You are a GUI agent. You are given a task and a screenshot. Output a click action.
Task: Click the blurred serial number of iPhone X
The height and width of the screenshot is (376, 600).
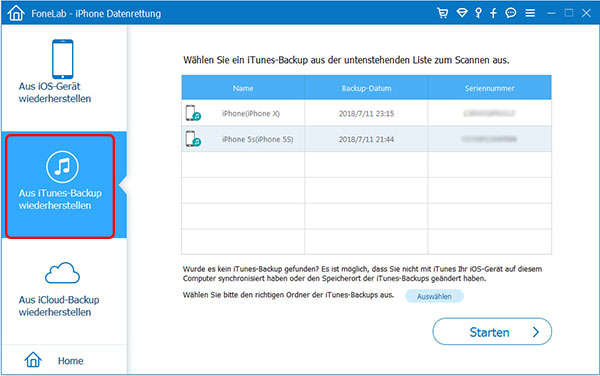click(489, 113)
